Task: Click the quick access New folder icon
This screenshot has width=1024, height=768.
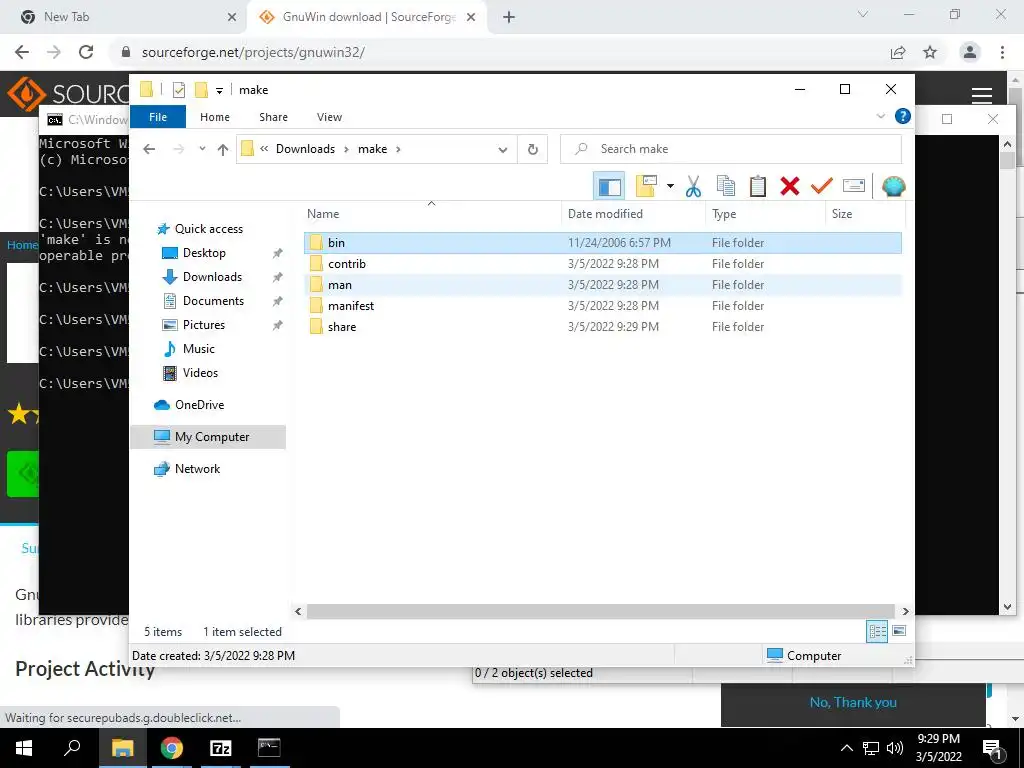Action: [x=201, y=90]
